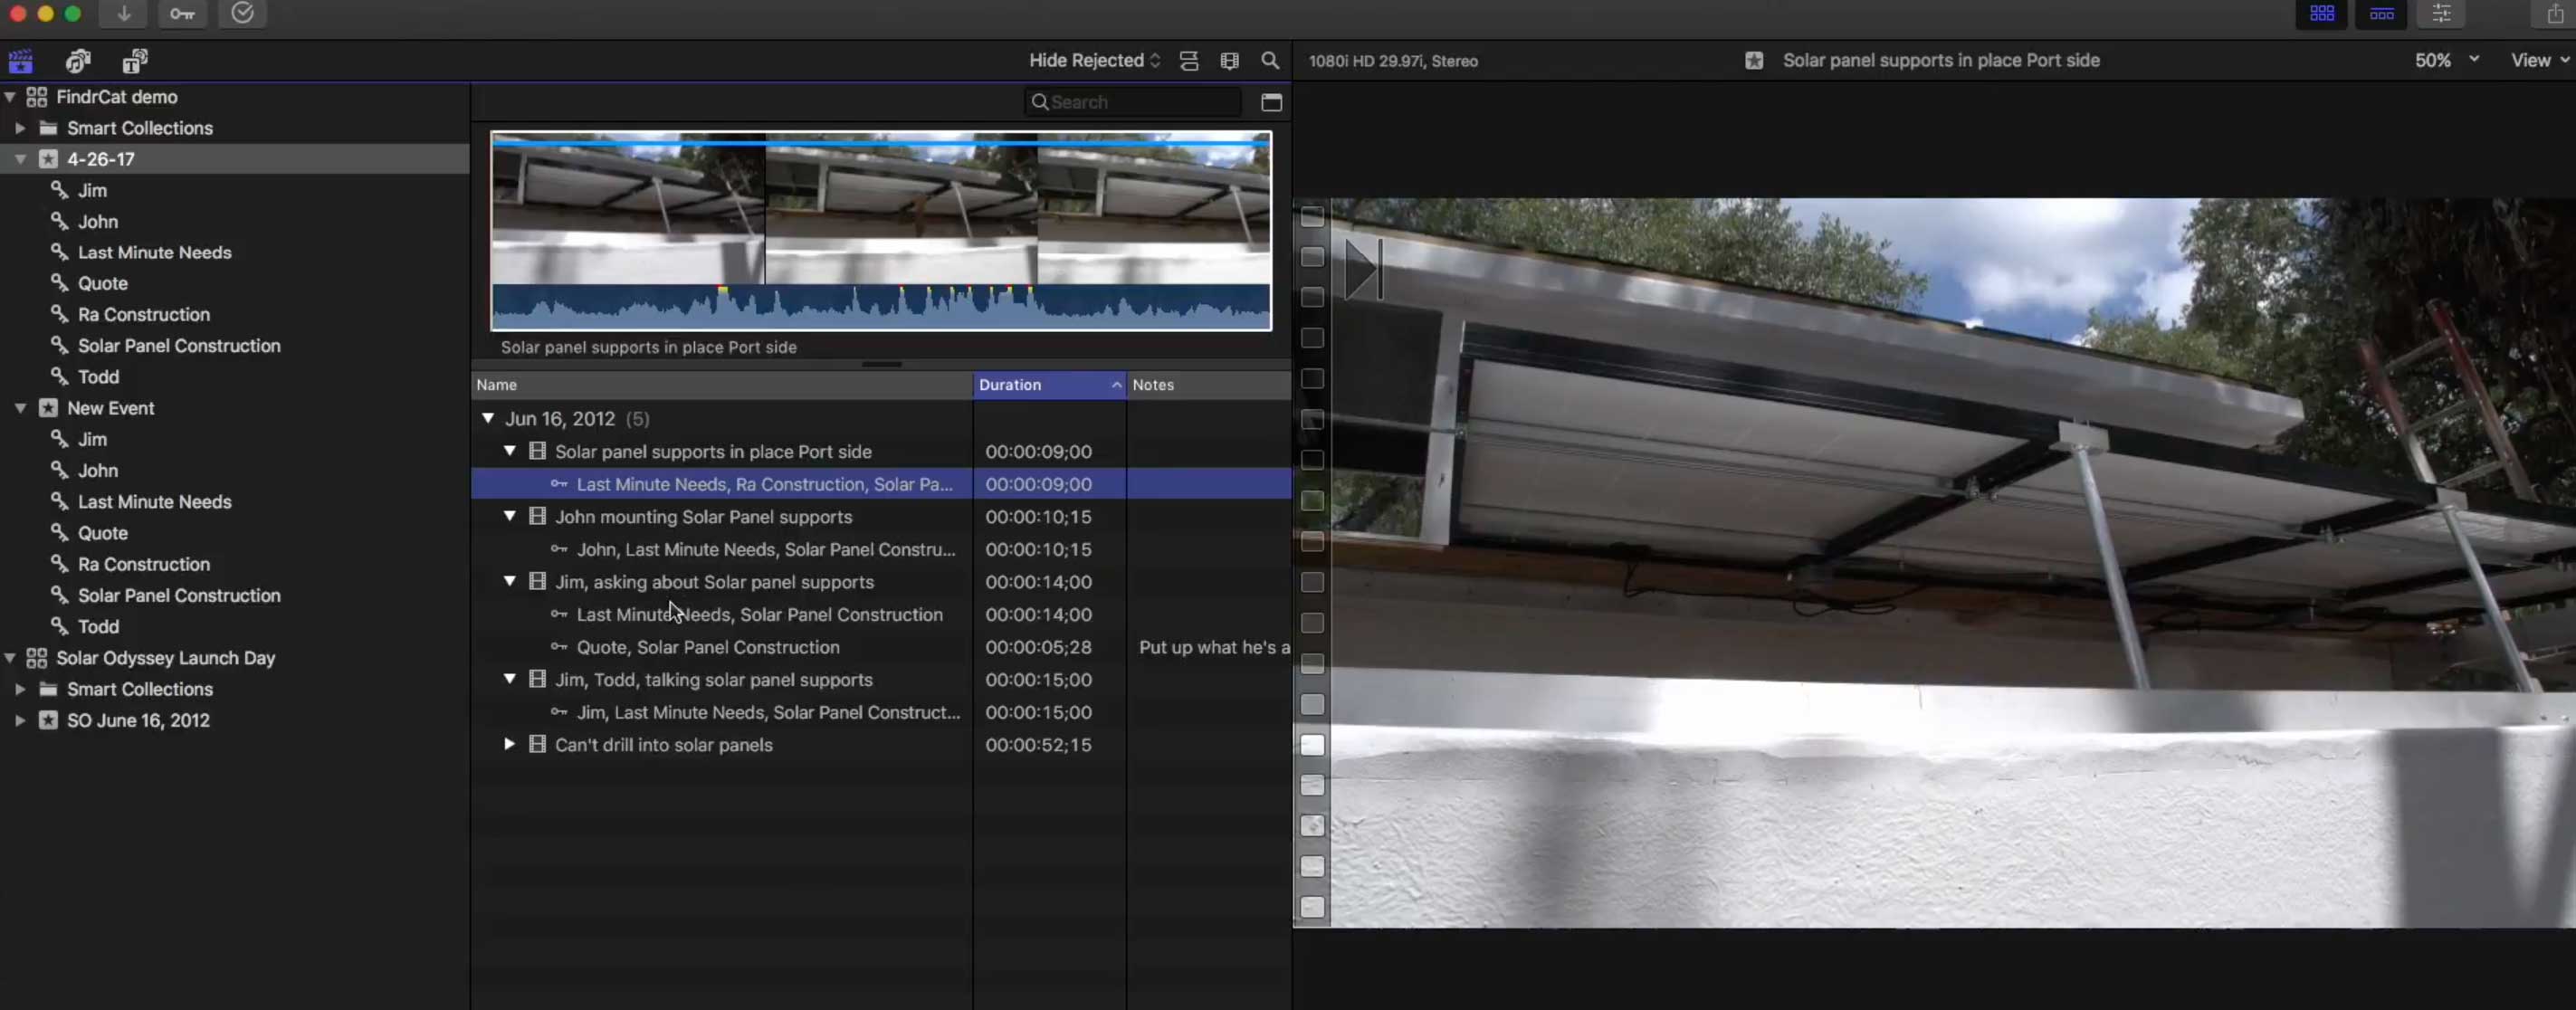Open the filter window icon beside Search
The width and height of the screenshot is (2576, 1010).
point(1271,102)
